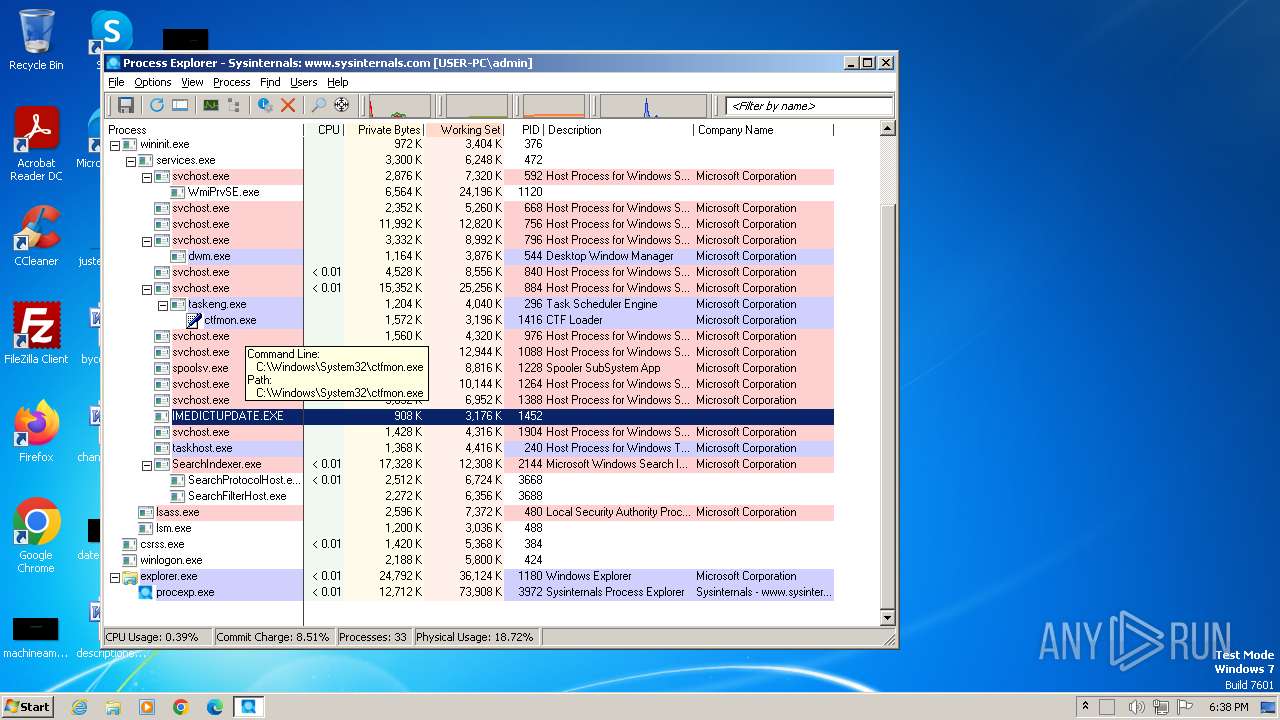The height and width of the screenshot is (720, 1280).
Task: Open the Process menu
Action: 231,82
